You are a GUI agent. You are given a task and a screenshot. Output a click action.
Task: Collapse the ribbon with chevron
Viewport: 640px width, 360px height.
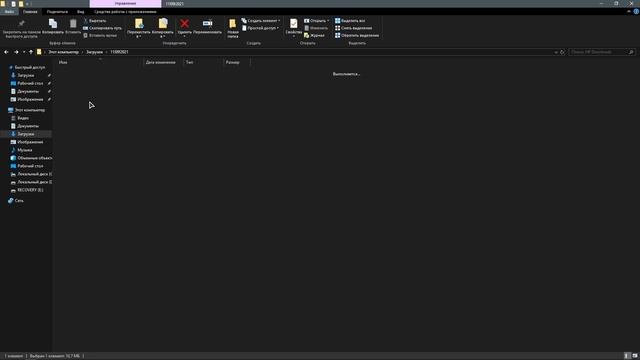click(629, 12)
